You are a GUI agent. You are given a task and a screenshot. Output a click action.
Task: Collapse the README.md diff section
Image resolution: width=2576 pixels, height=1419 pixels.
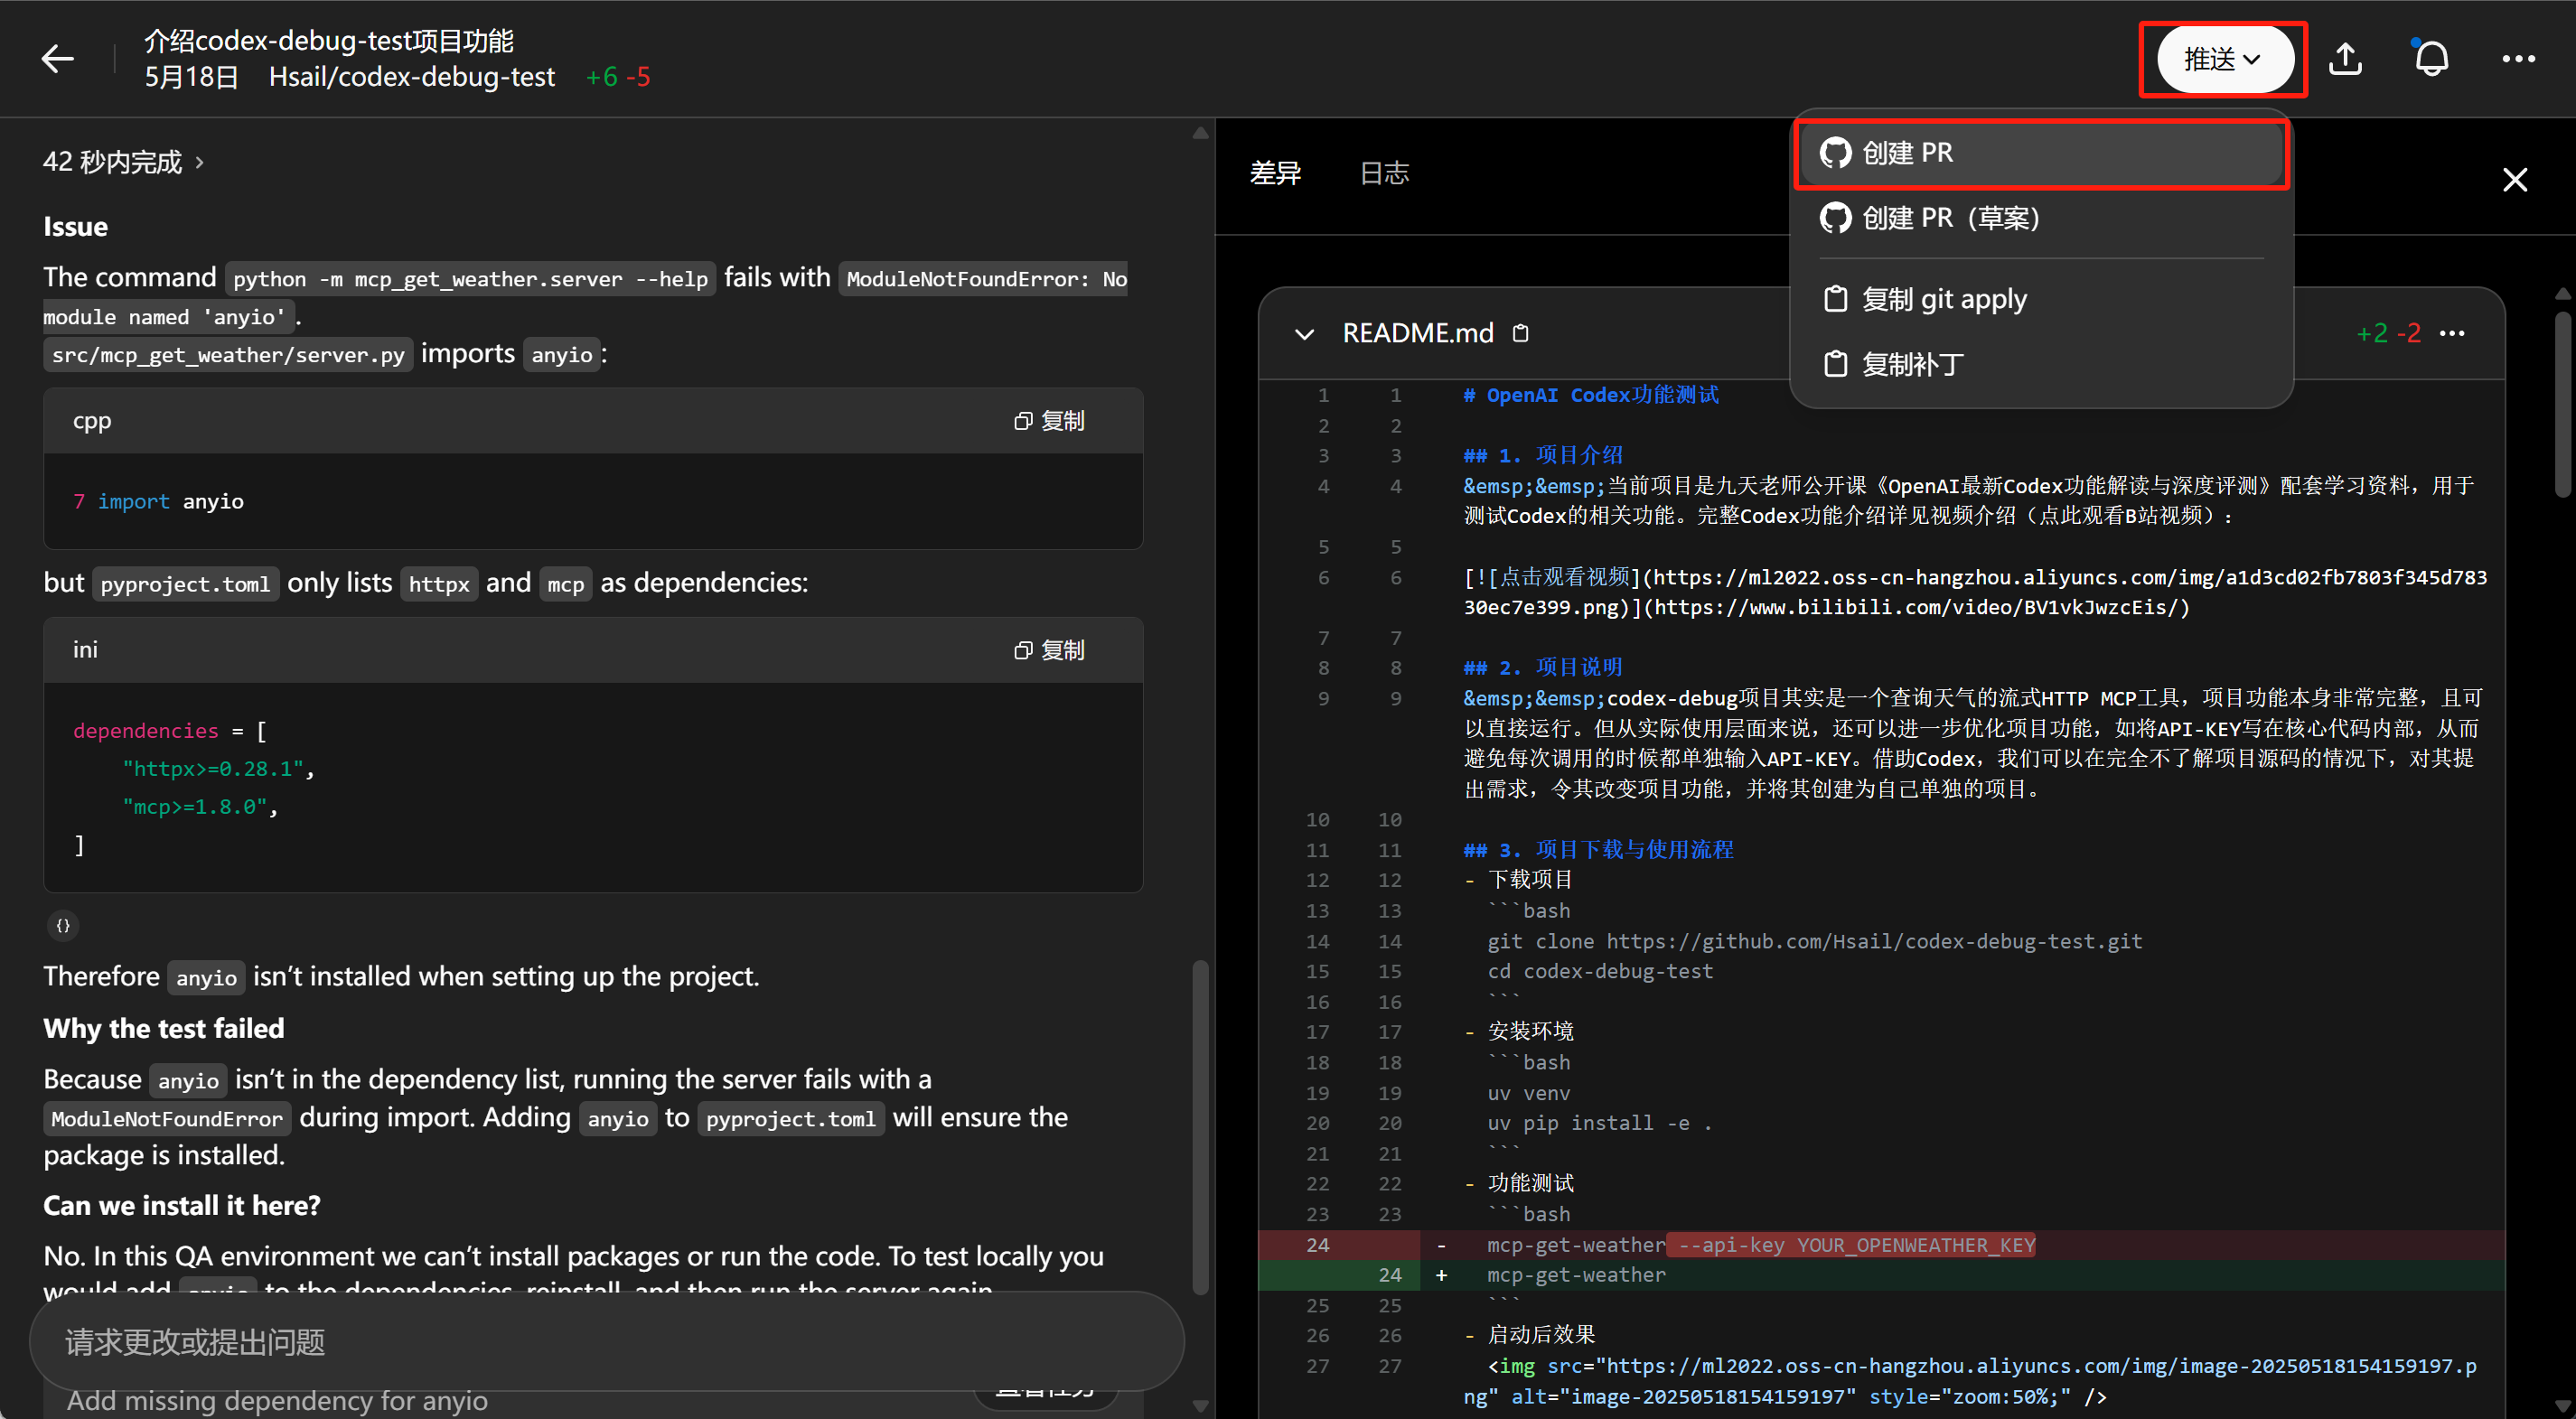pyautogui.click(x=1304, y=334)
